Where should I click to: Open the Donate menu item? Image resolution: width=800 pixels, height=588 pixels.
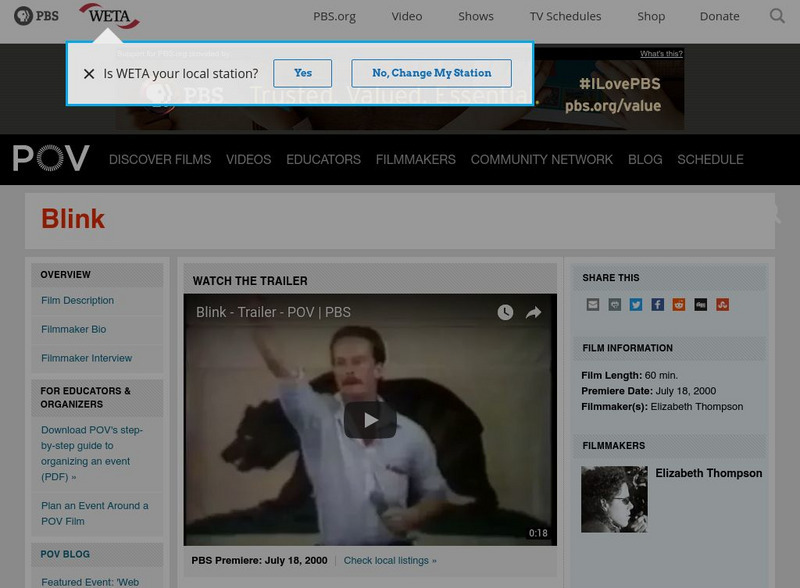[x=719, y=16]
